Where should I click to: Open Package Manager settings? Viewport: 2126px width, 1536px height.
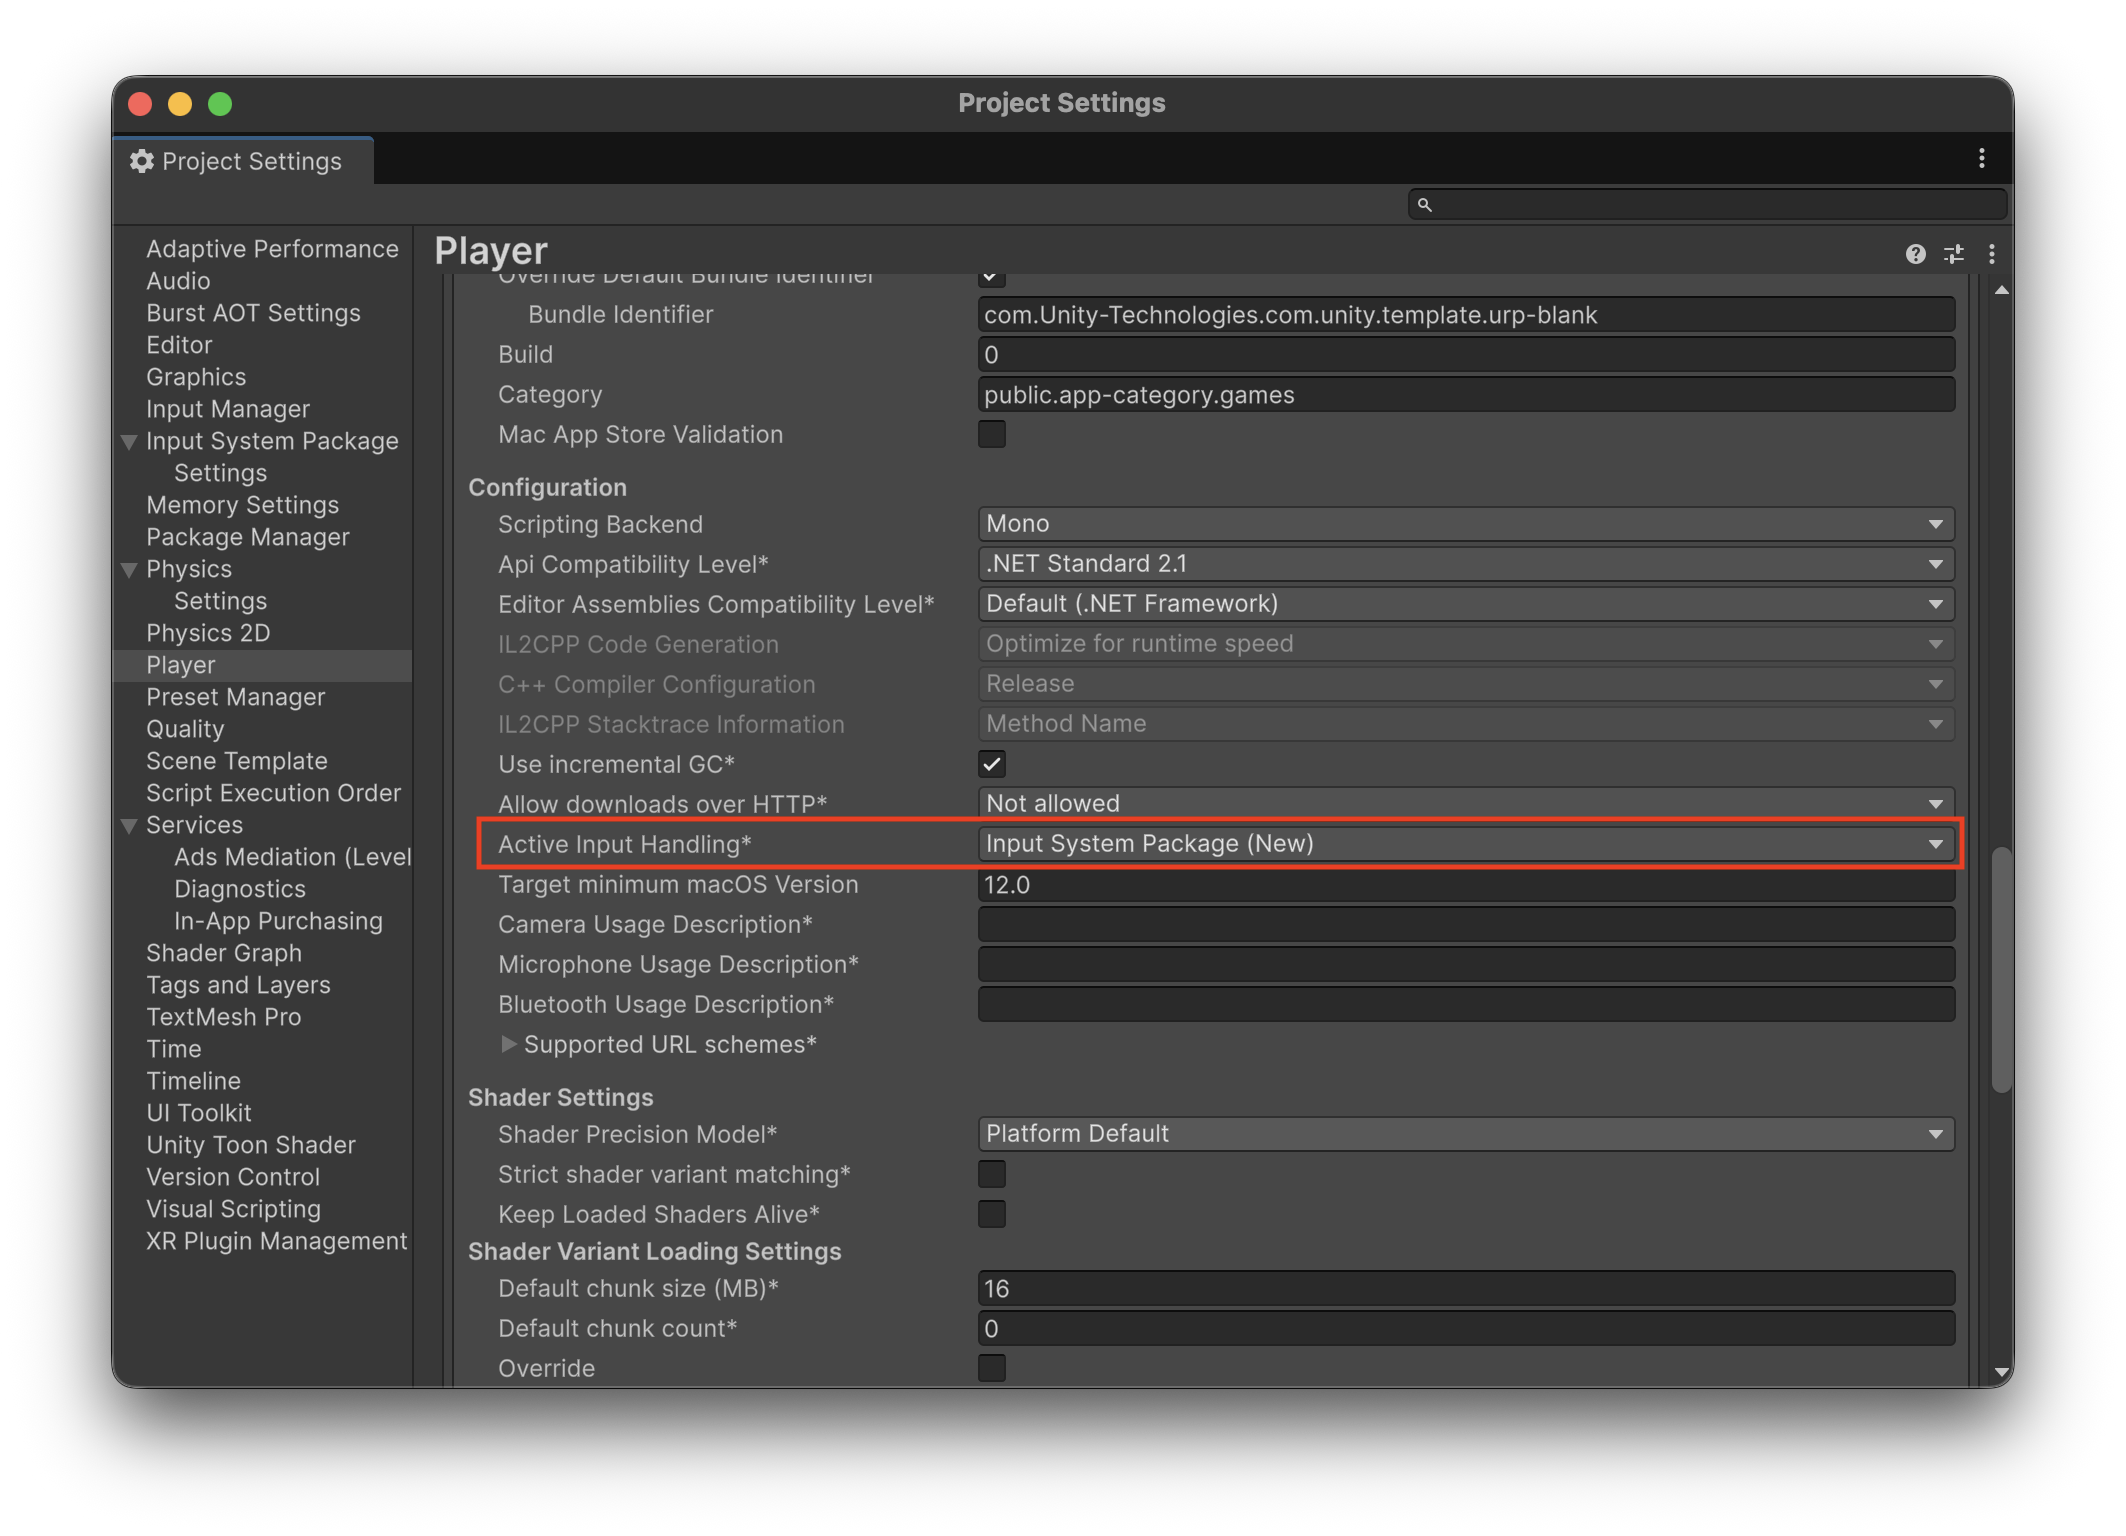(248, 537)
